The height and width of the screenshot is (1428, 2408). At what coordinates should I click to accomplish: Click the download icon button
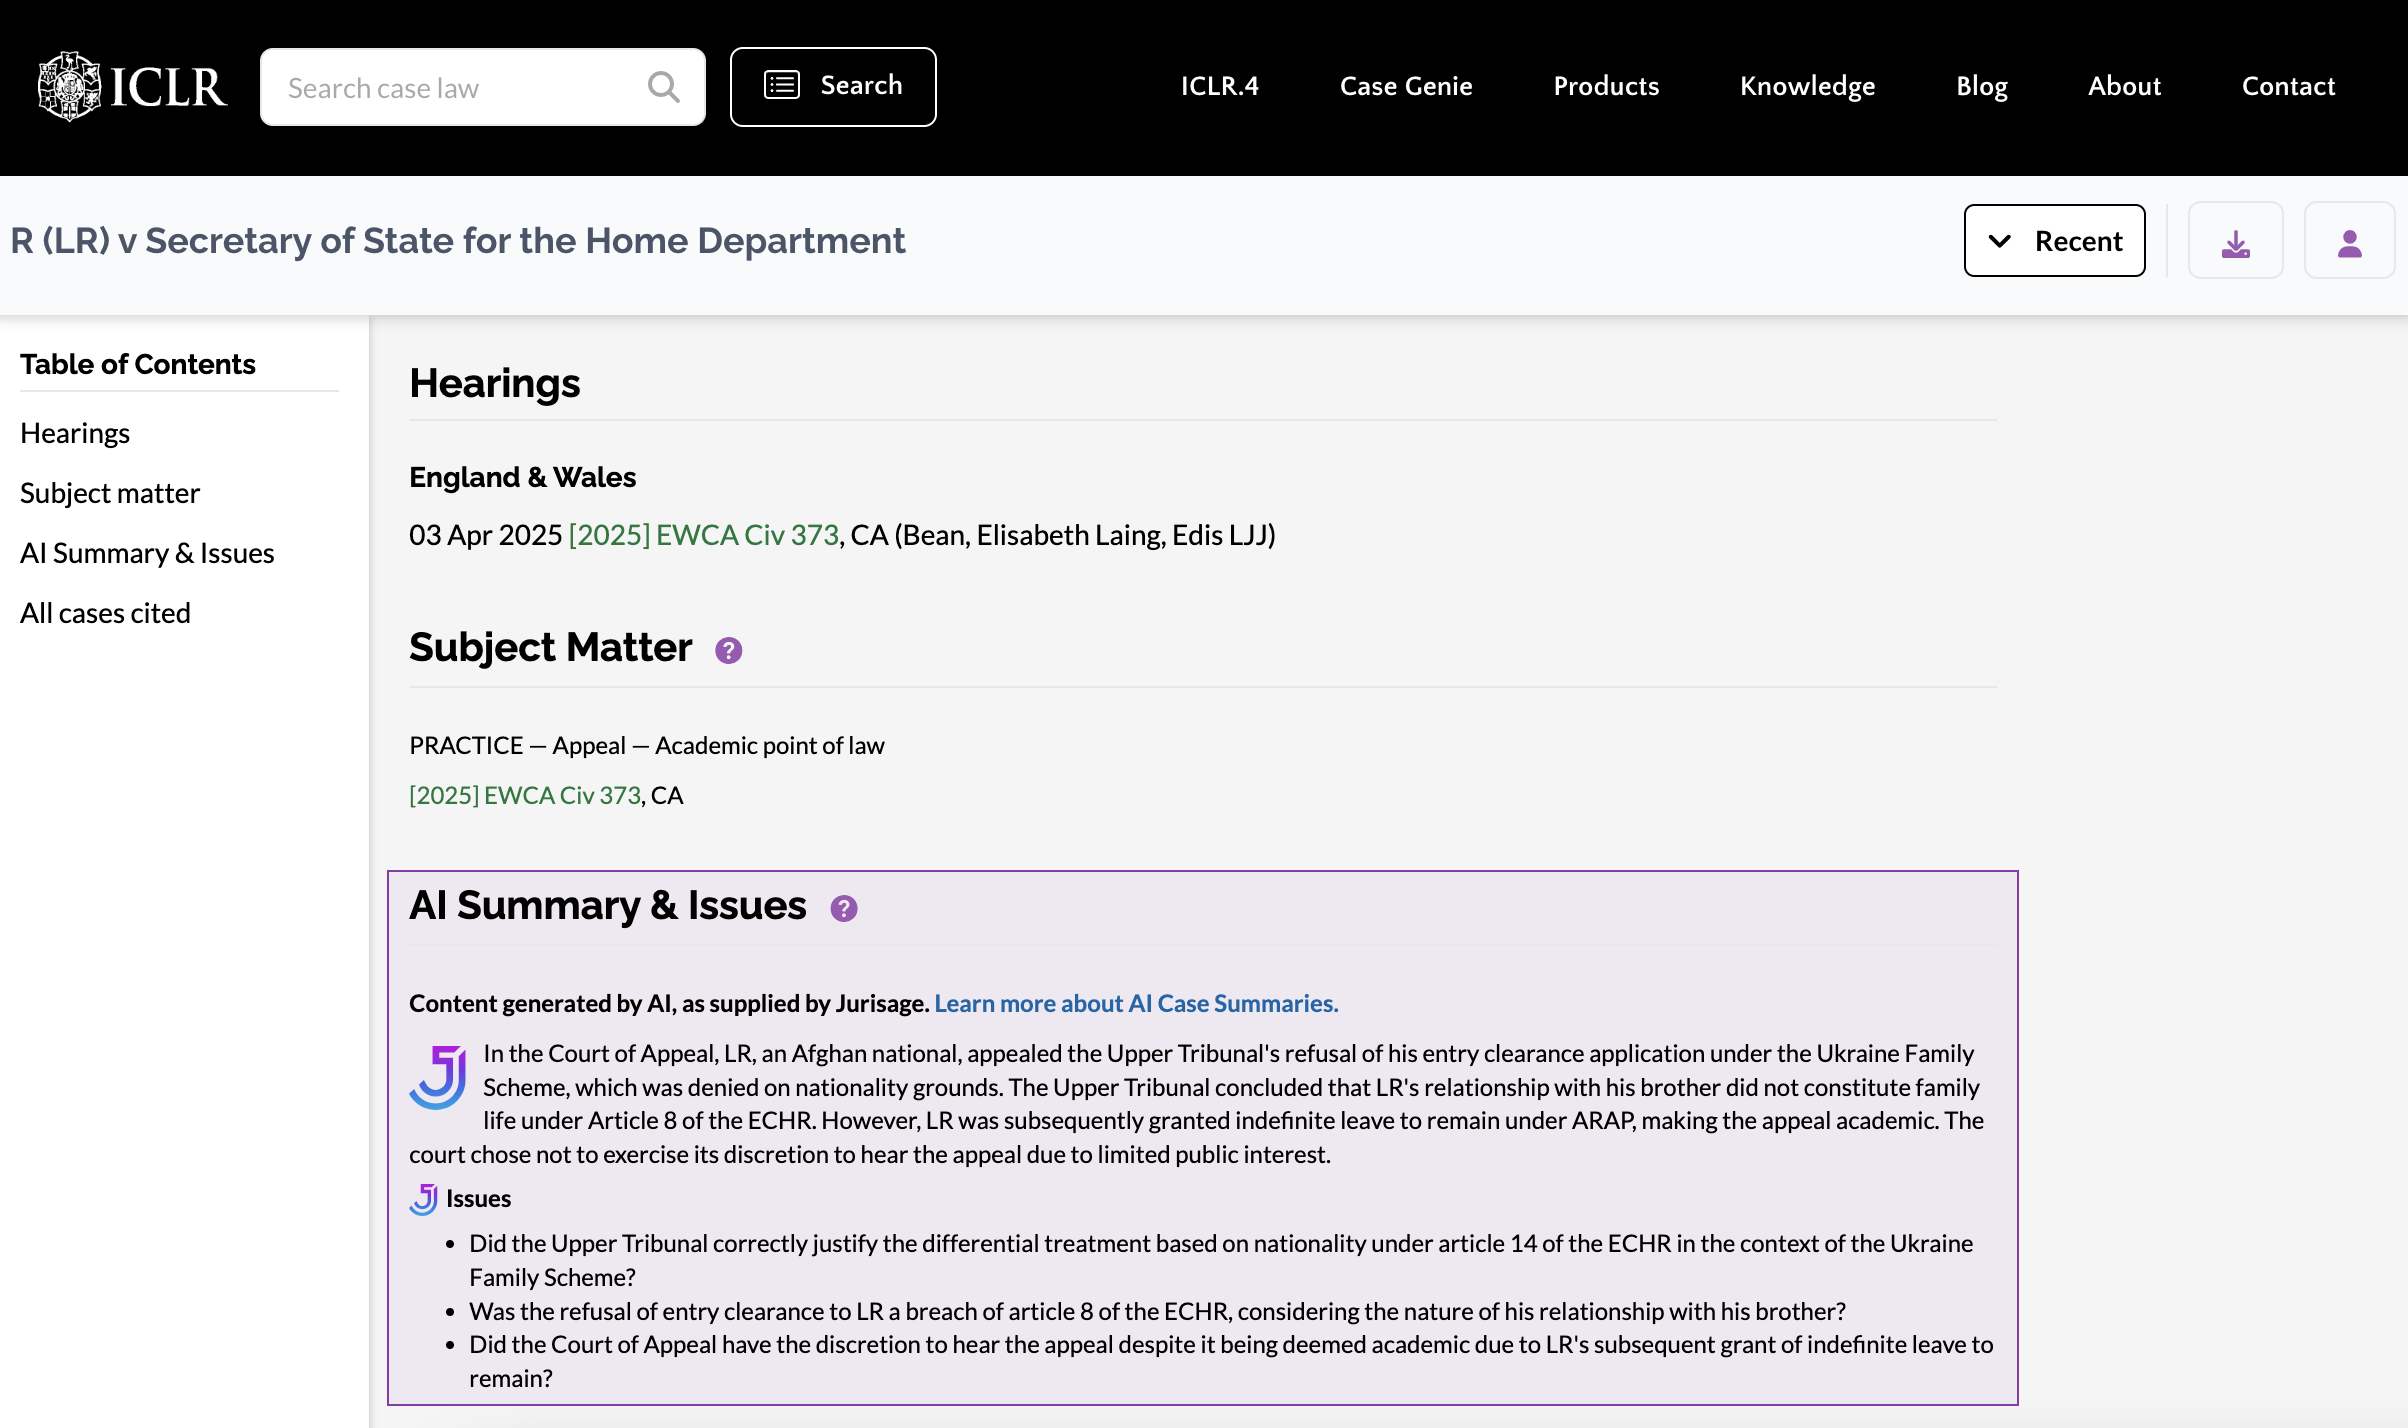pos(2236,240)
